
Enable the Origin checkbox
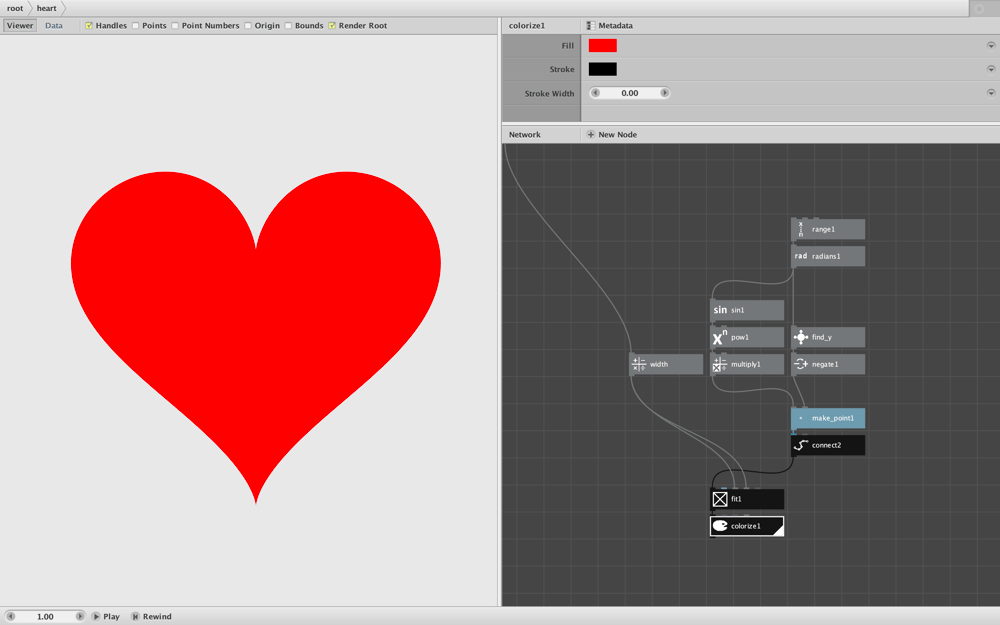247,26
